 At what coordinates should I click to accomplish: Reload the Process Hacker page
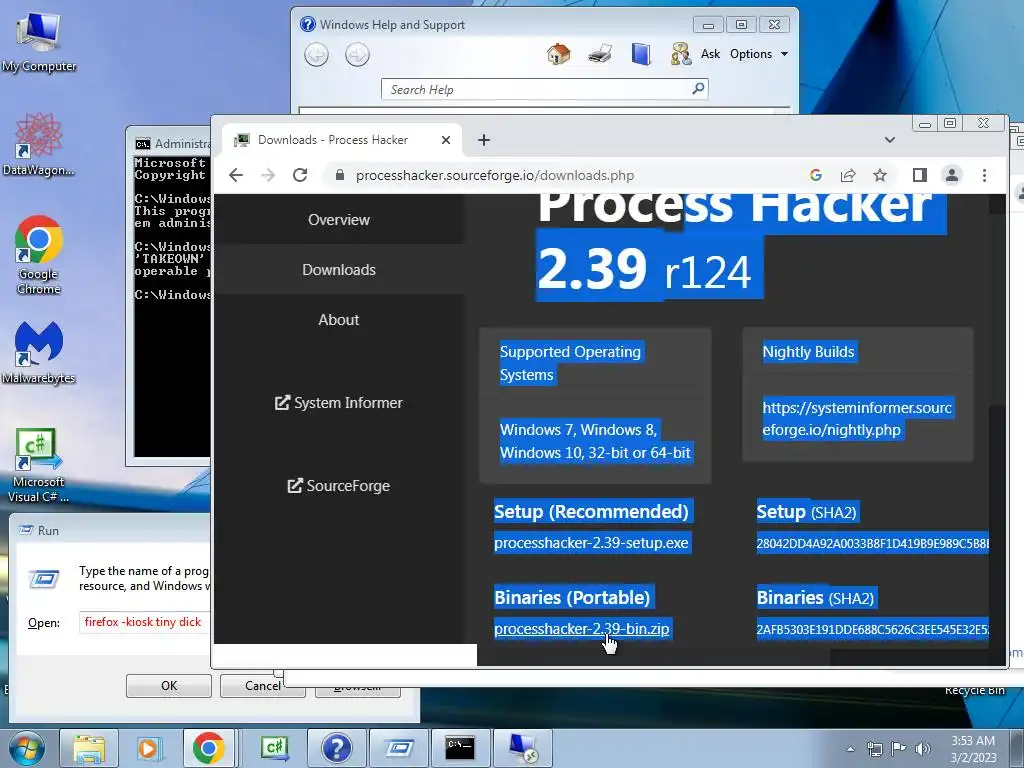pos(300,175)
